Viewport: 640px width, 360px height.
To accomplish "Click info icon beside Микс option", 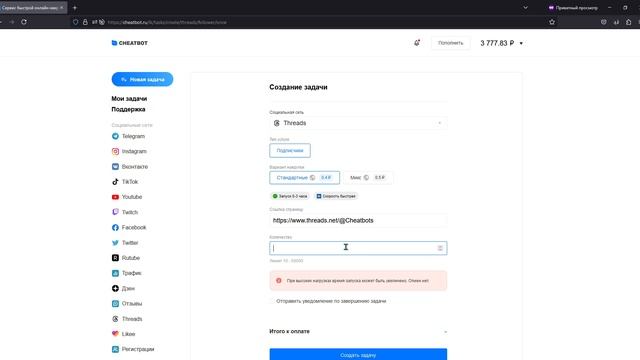I will click(366, 178).
